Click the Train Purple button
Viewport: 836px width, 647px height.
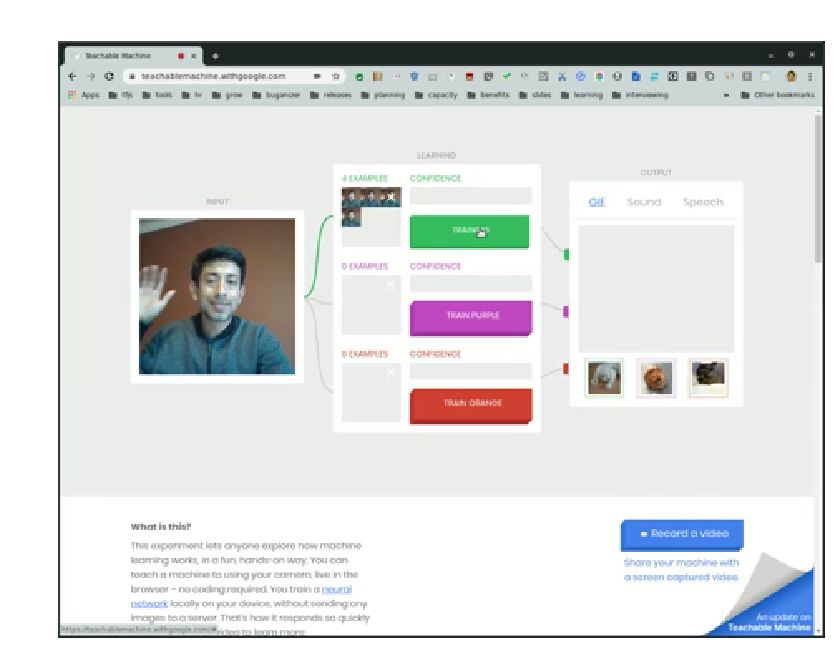pos(471,318)
